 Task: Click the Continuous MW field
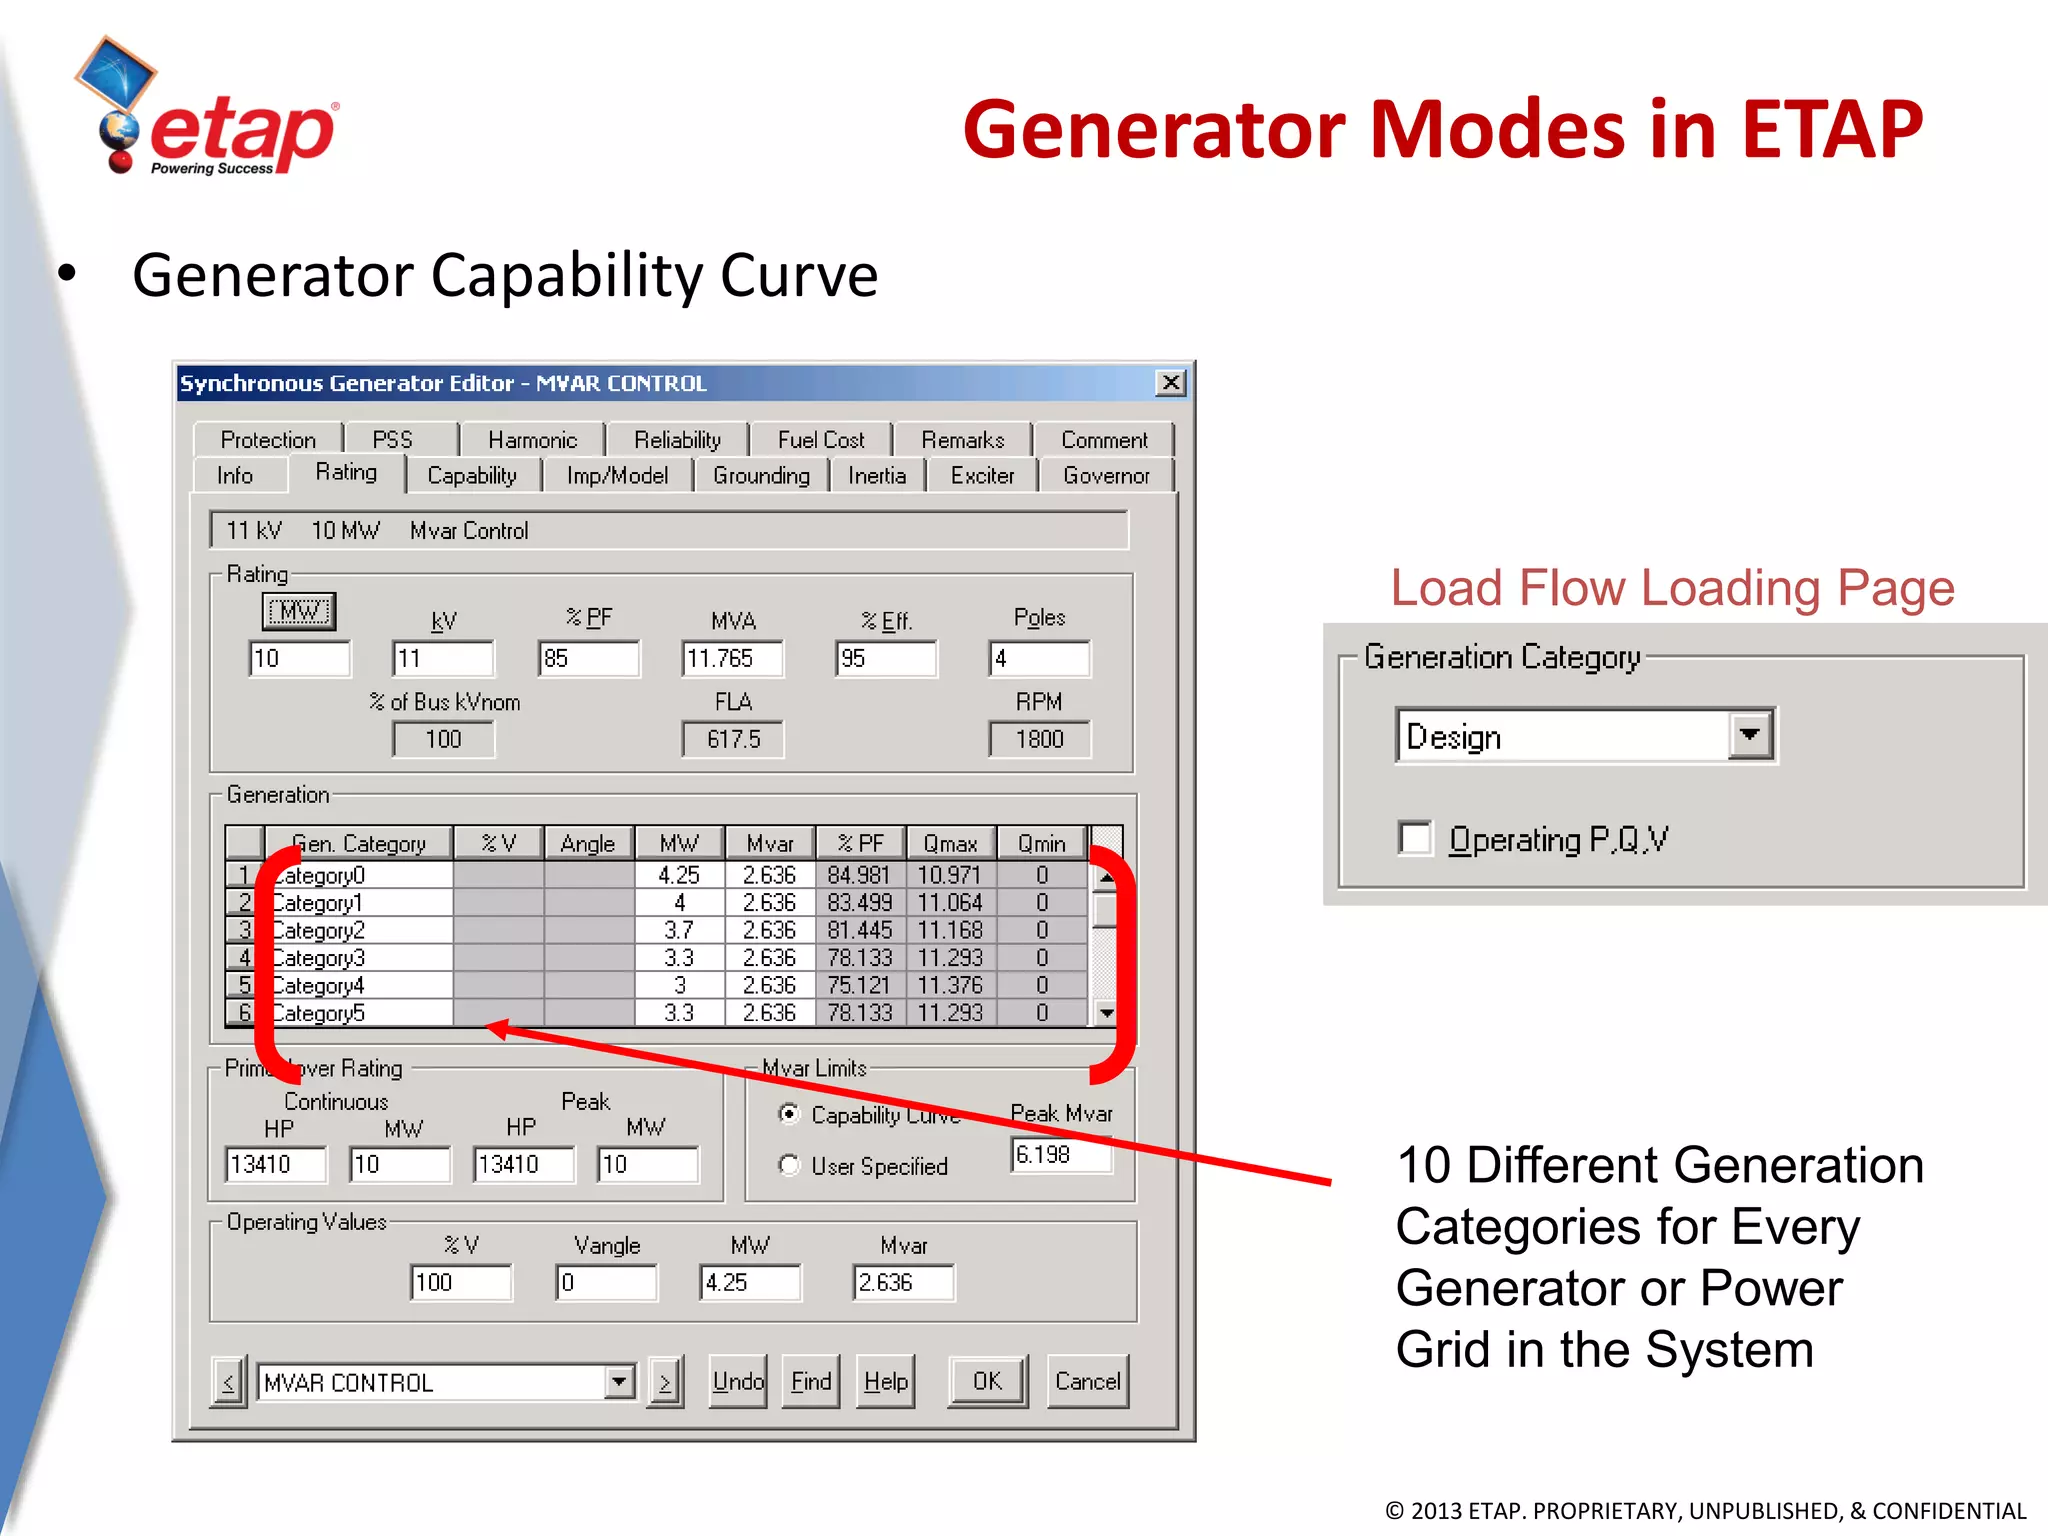[400, 1165]
